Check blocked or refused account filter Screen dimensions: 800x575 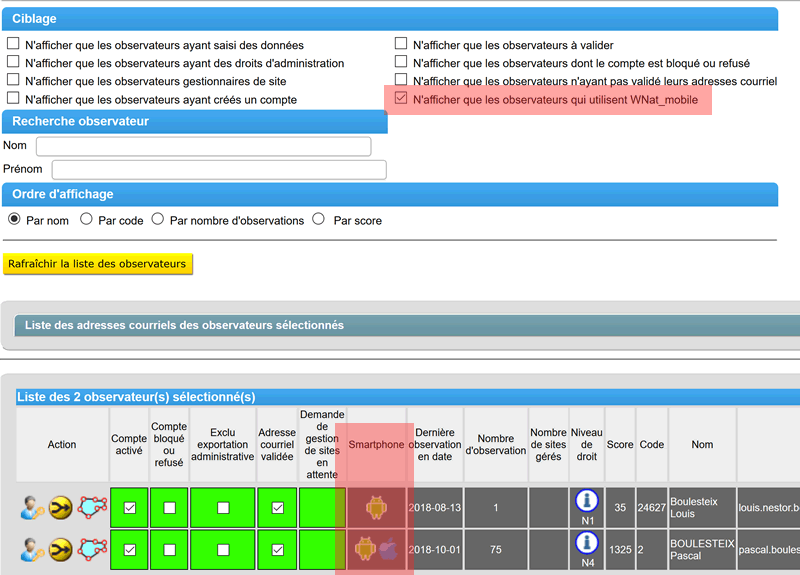coord(401,62)
